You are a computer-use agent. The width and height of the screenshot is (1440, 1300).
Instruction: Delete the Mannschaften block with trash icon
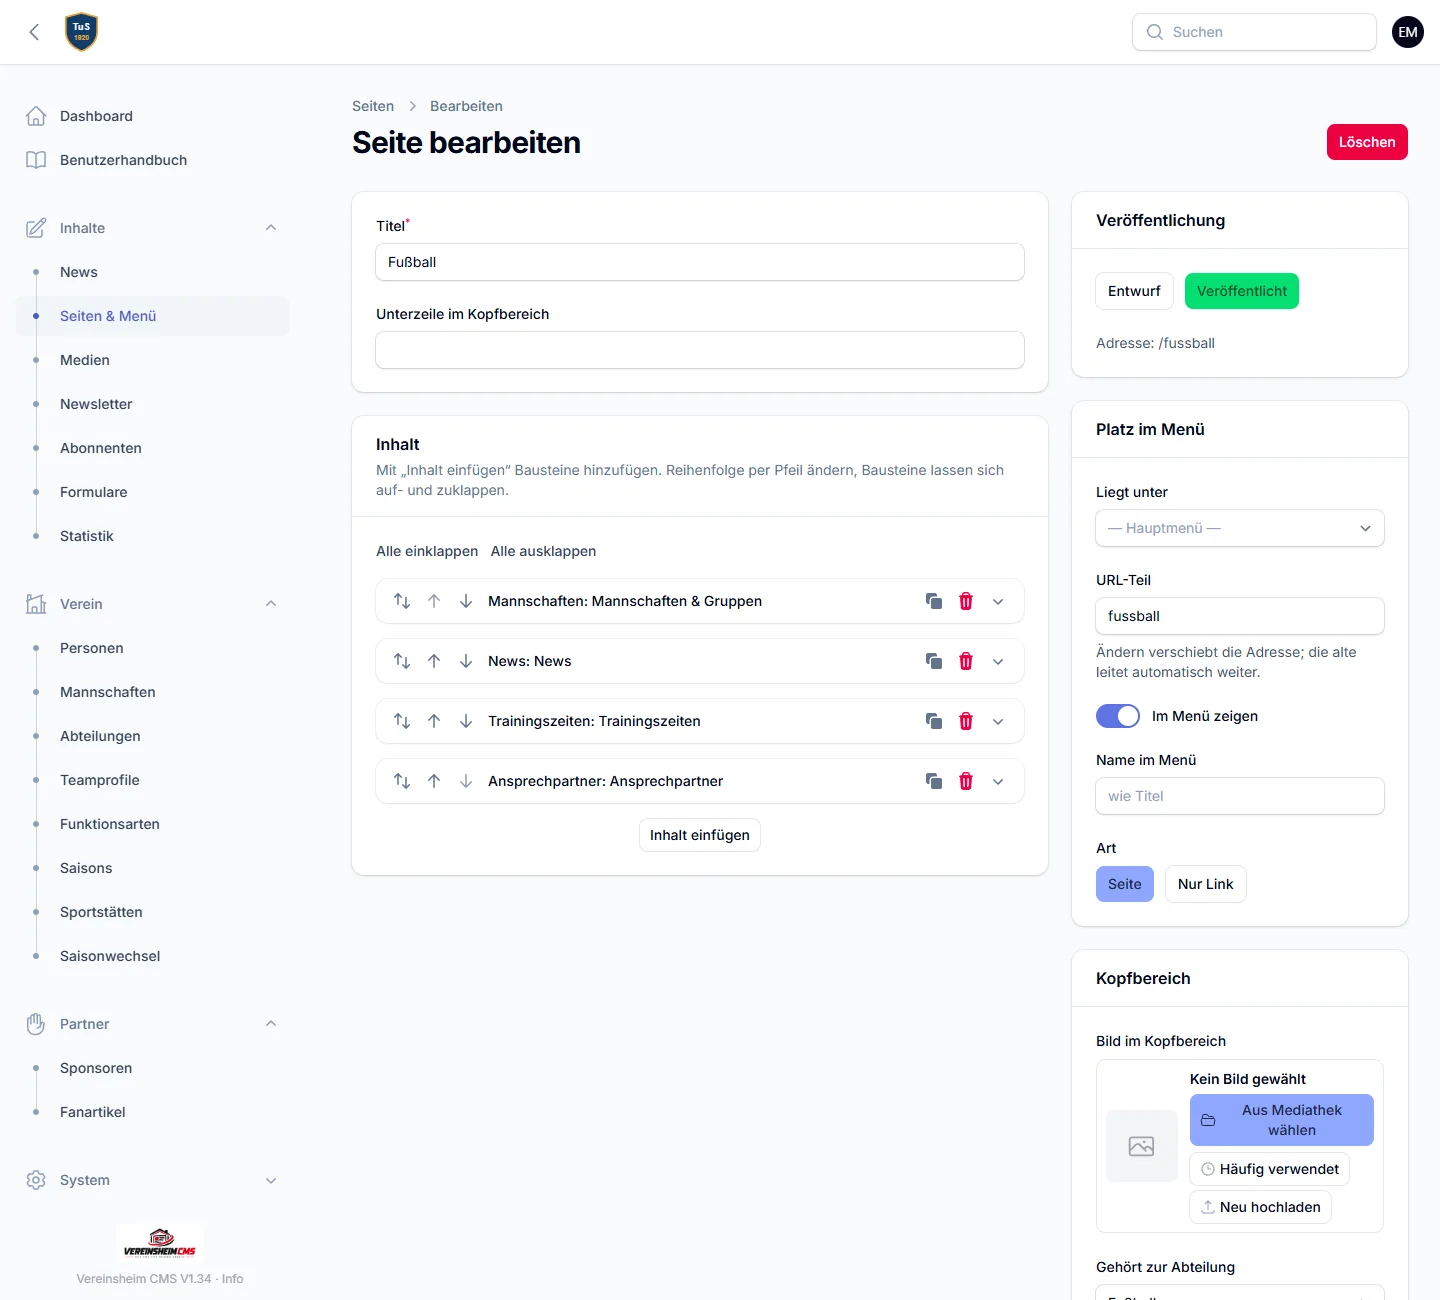pos(966,601)
